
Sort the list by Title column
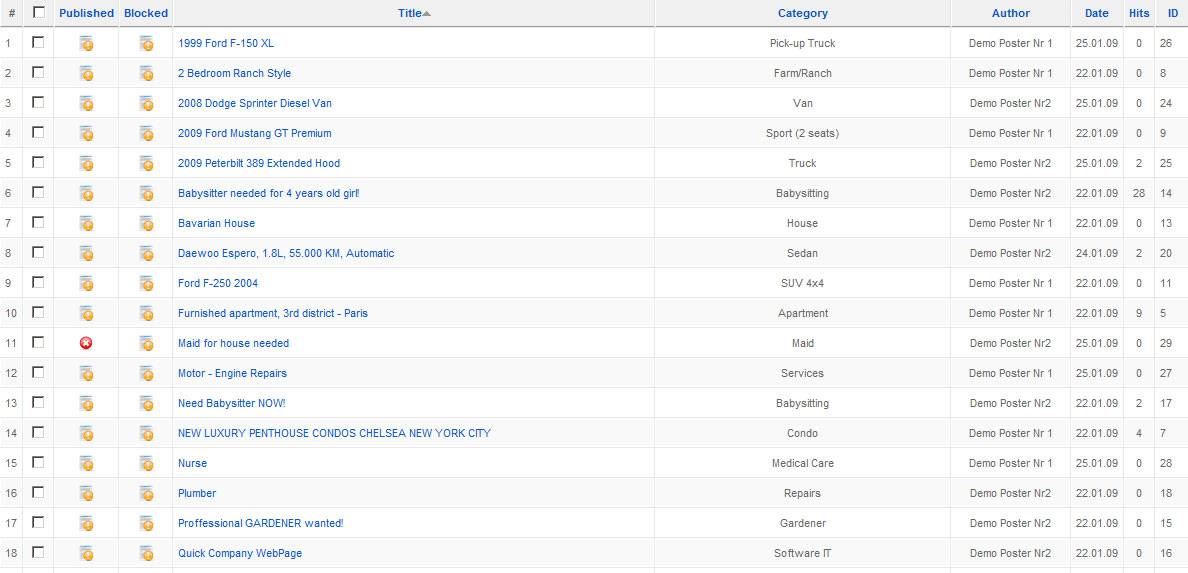(409, 13)
